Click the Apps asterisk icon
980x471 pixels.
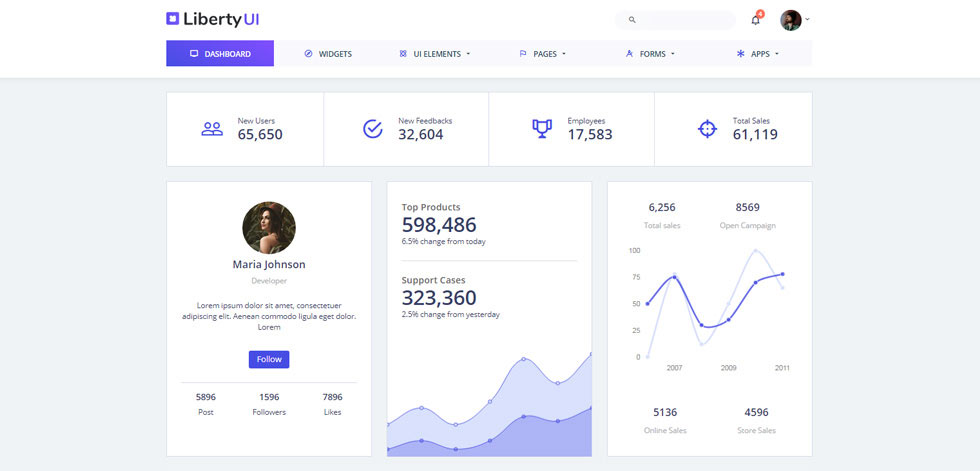741,54
